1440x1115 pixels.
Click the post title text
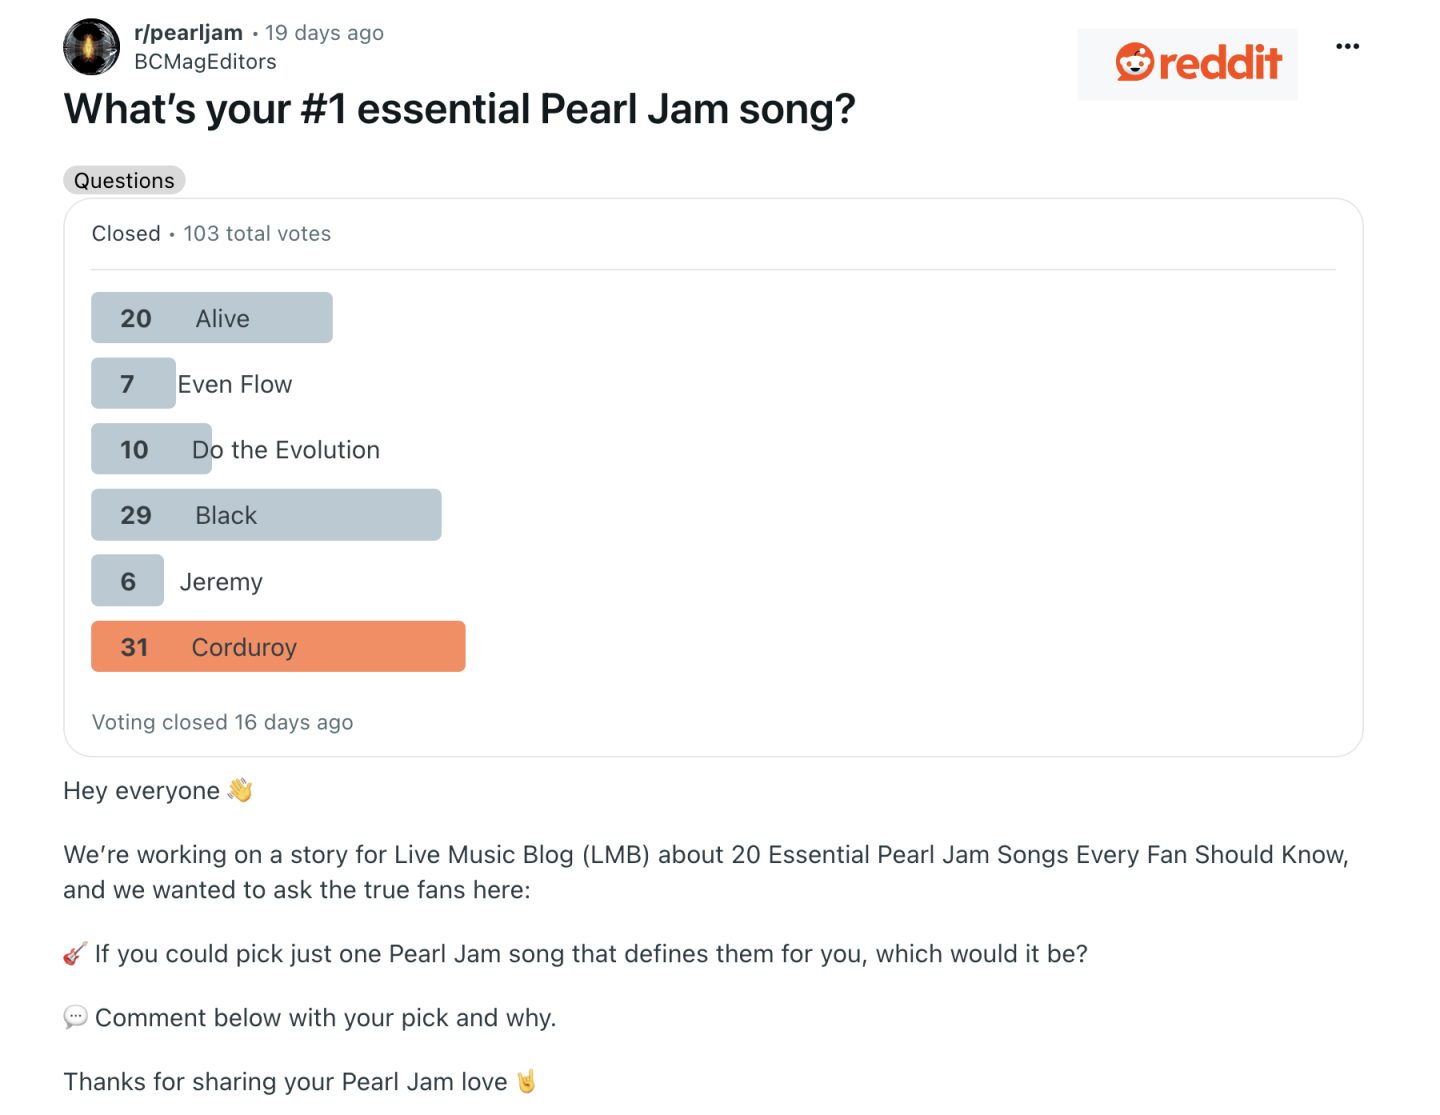click(x=460, y=109)
